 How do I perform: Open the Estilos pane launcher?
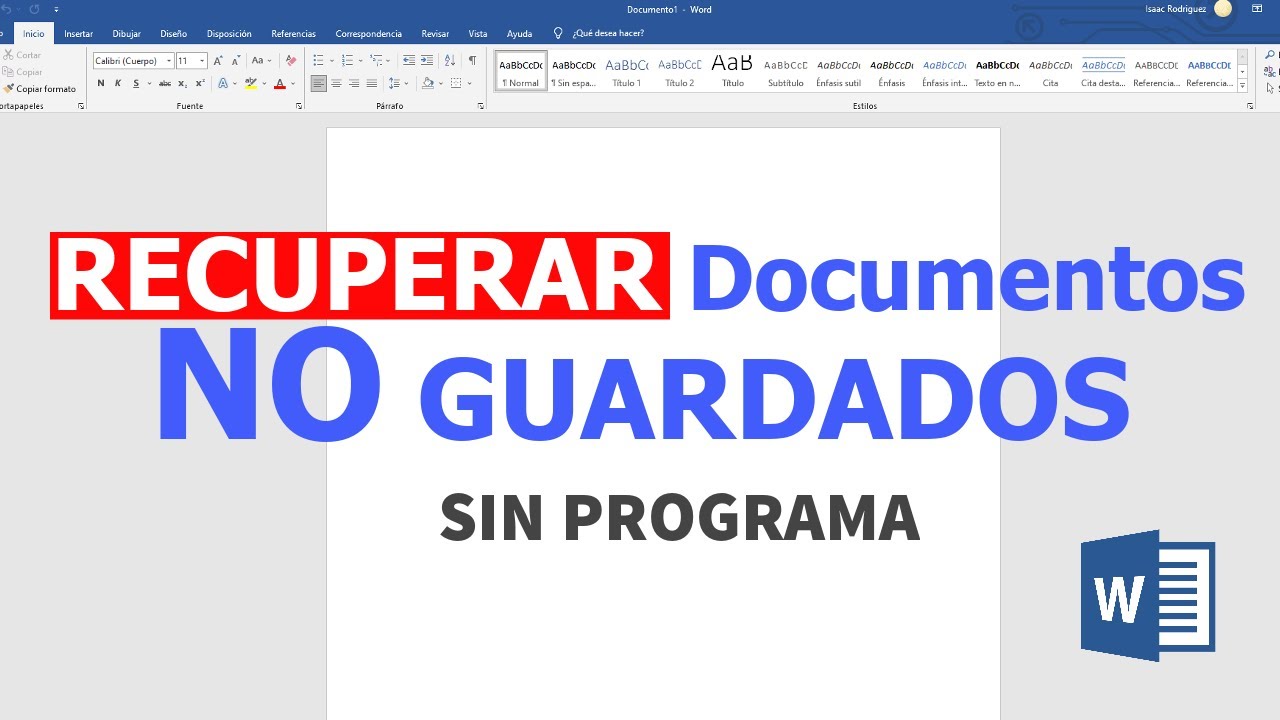point(1250,106)
